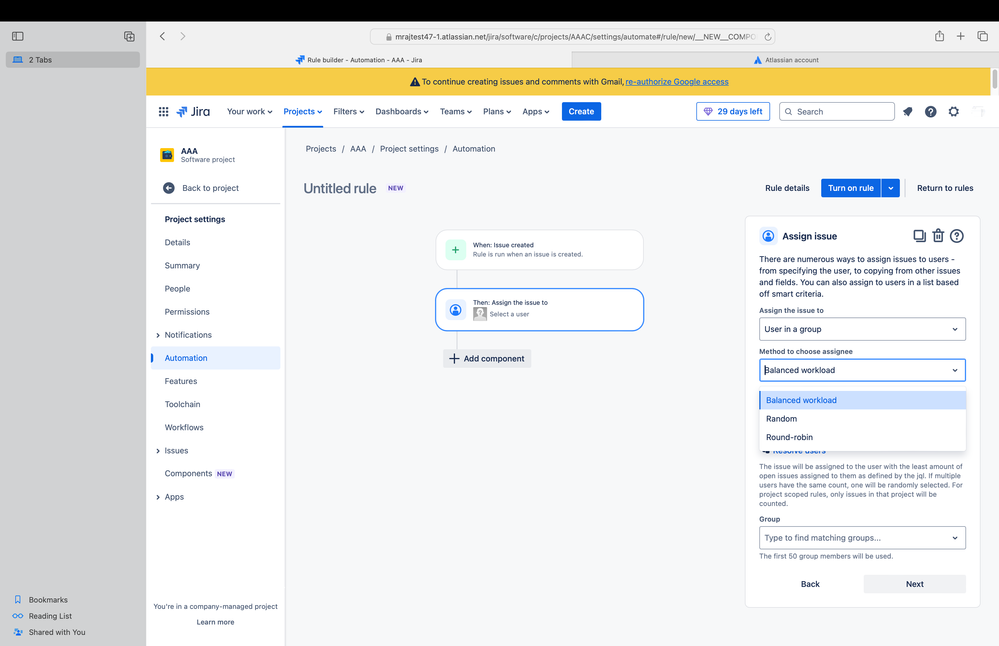Open Rule details
This screenshot has width=999, height=646.
(x=787, y=188)
